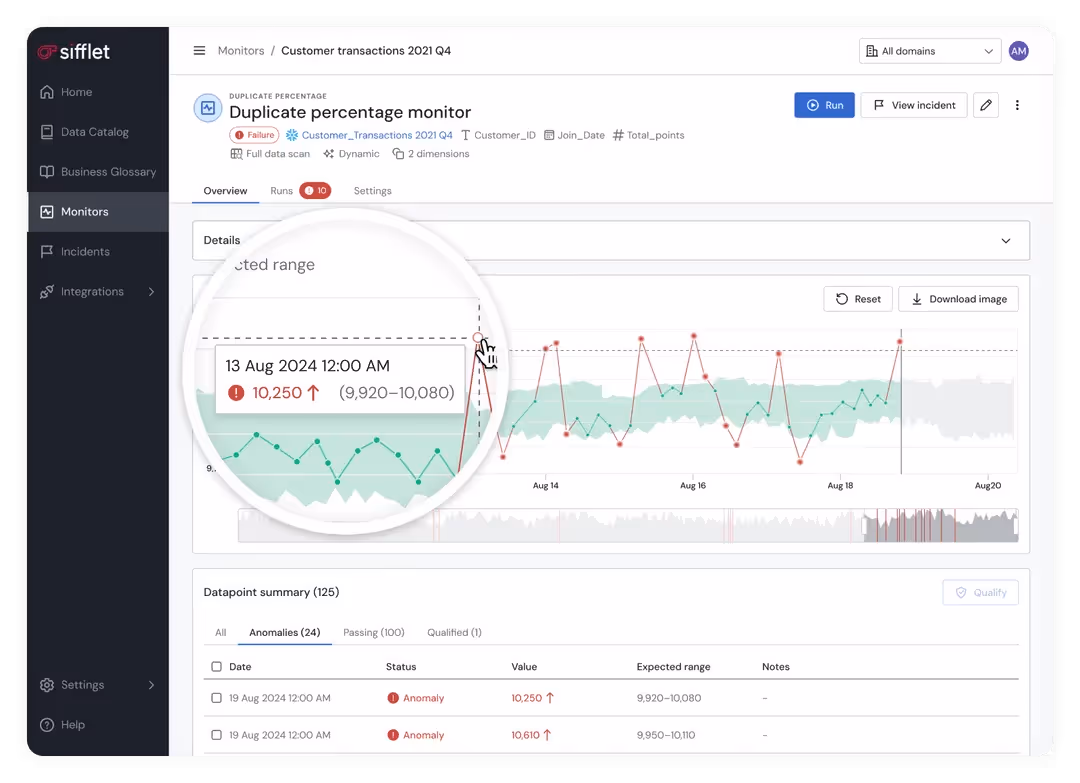Select the Anomalies (24) tab
Image resolution: width=1080 pixels, height=783 pixels.
click(x=284, y=632)
